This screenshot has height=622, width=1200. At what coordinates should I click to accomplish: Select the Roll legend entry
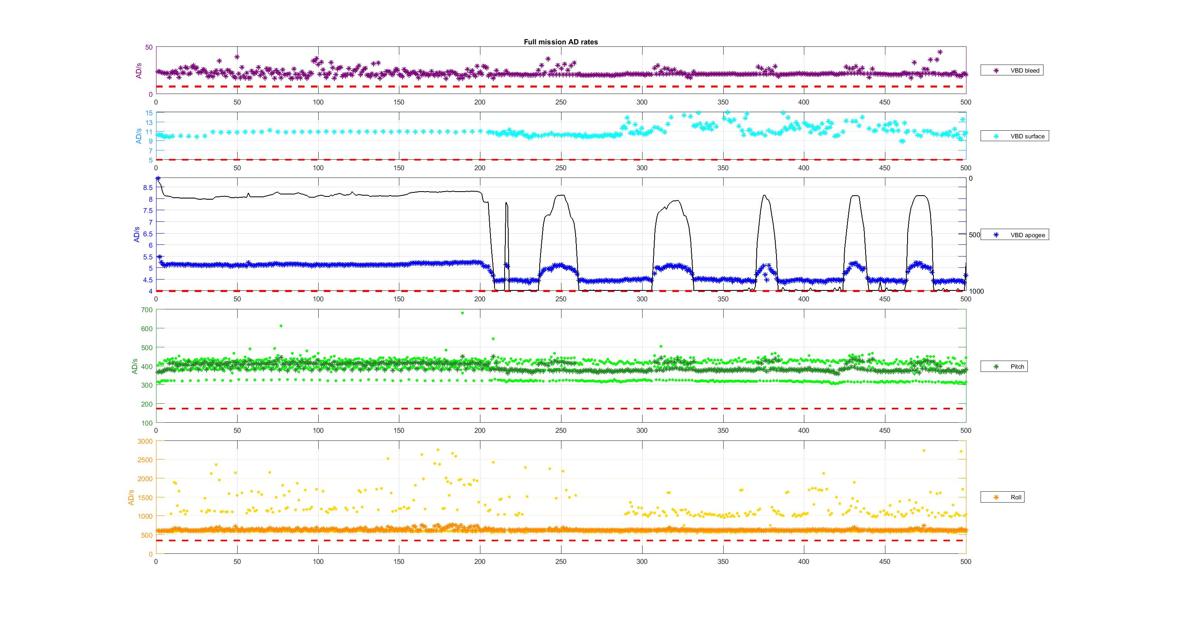tap(1005, 497)
